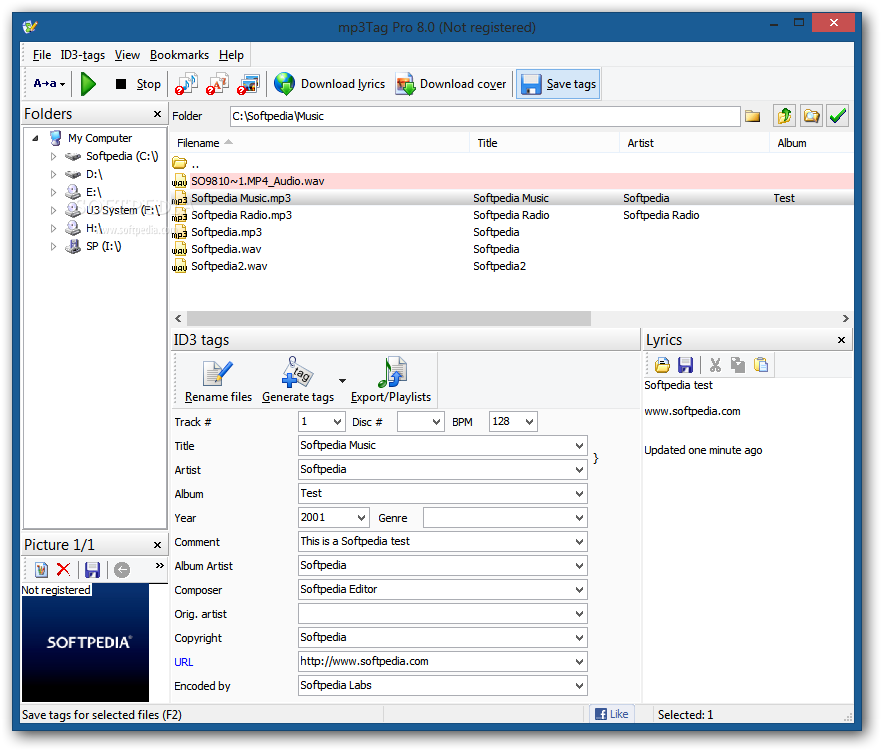
Task: Select U3 System (F:\) in folder tree
Action: [x=123, y=210]
